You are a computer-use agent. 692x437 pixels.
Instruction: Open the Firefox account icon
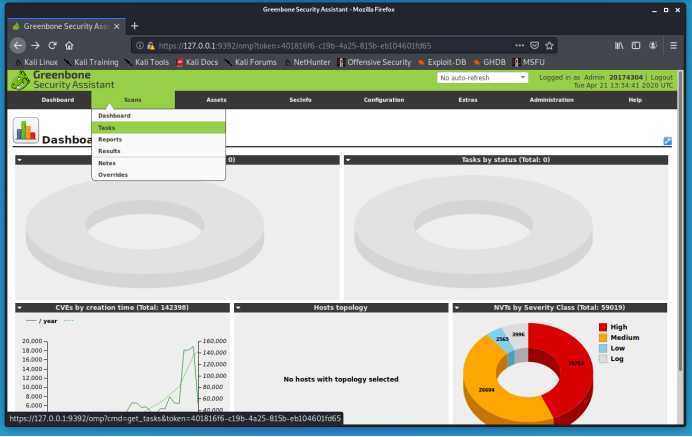(653, 45)
